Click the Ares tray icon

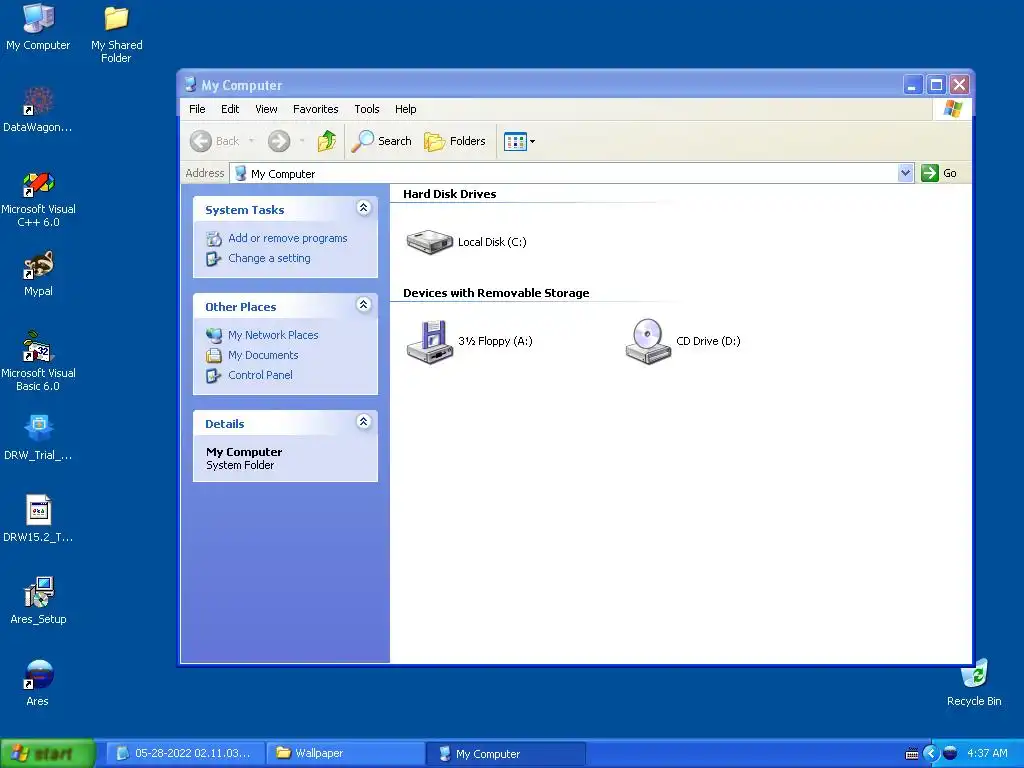[950, 754]
